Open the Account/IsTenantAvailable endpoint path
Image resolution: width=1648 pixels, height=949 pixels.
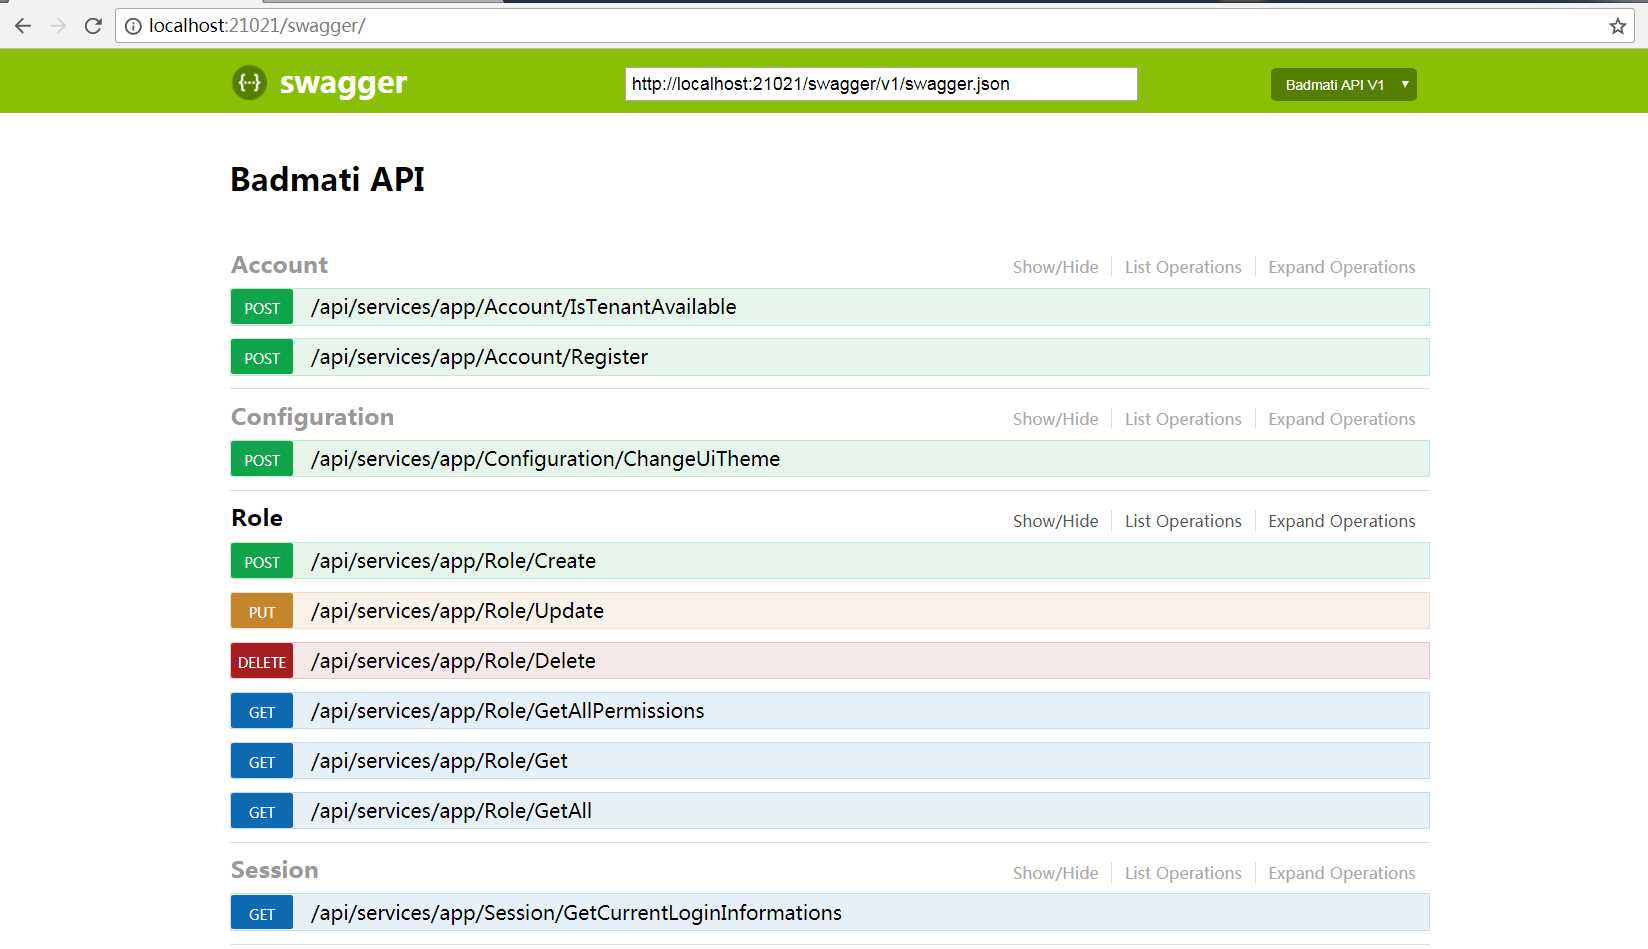point(523,307)
